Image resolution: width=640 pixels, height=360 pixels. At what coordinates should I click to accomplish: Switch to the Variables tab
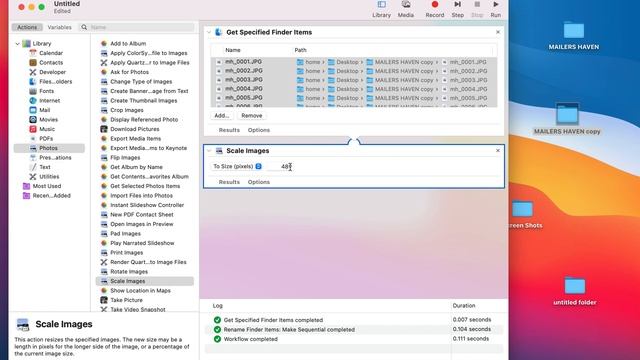59,27
